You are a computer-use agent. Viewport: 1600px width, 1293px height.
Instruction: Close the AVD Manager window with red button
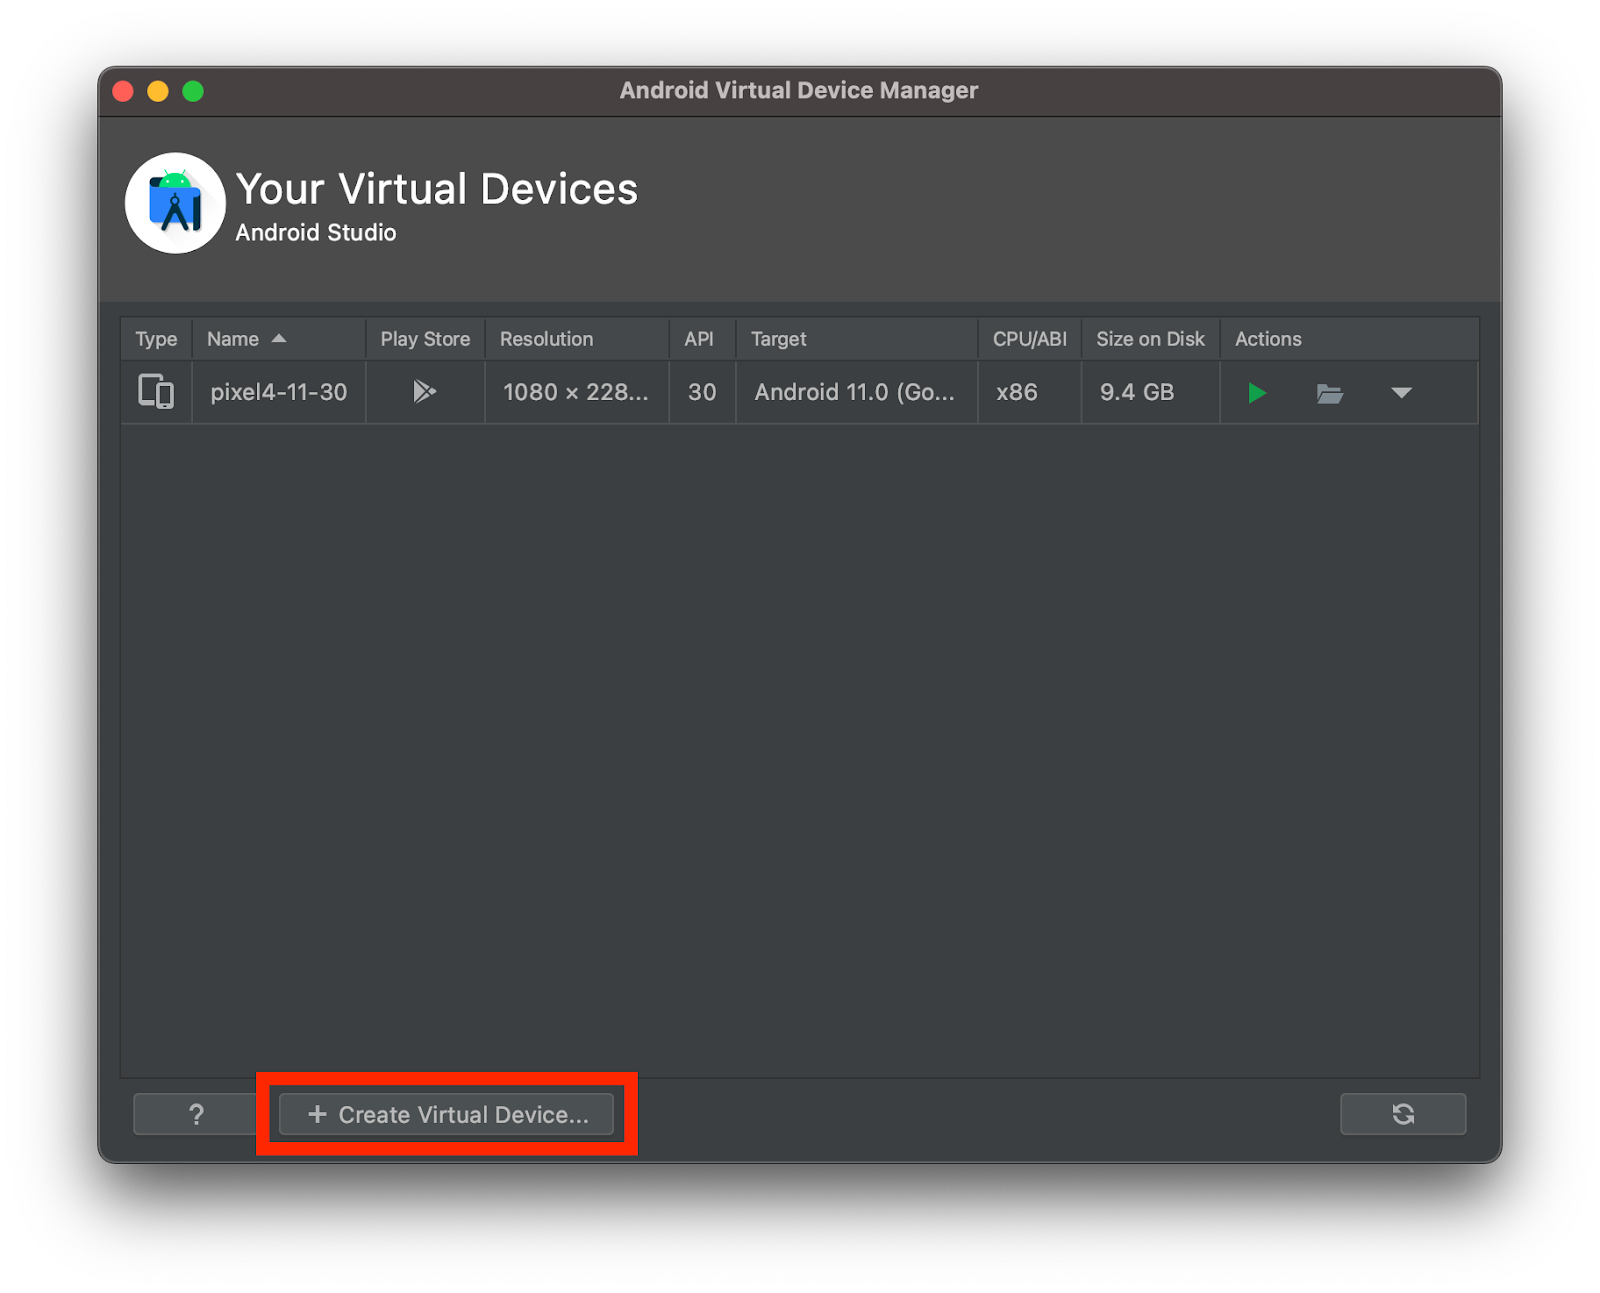(124, 91)
